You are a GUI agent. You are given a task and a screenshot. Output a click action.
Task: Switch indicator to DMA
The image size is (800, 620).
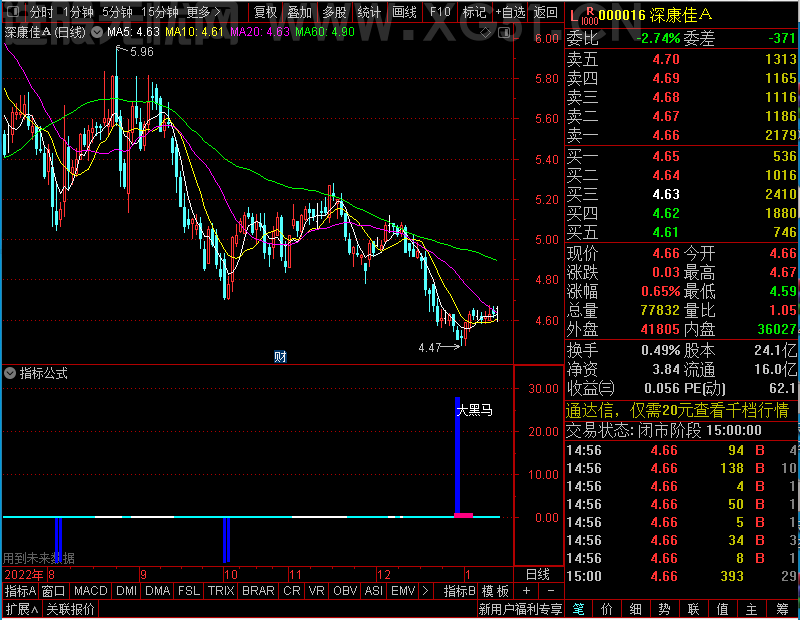(158, 591)
